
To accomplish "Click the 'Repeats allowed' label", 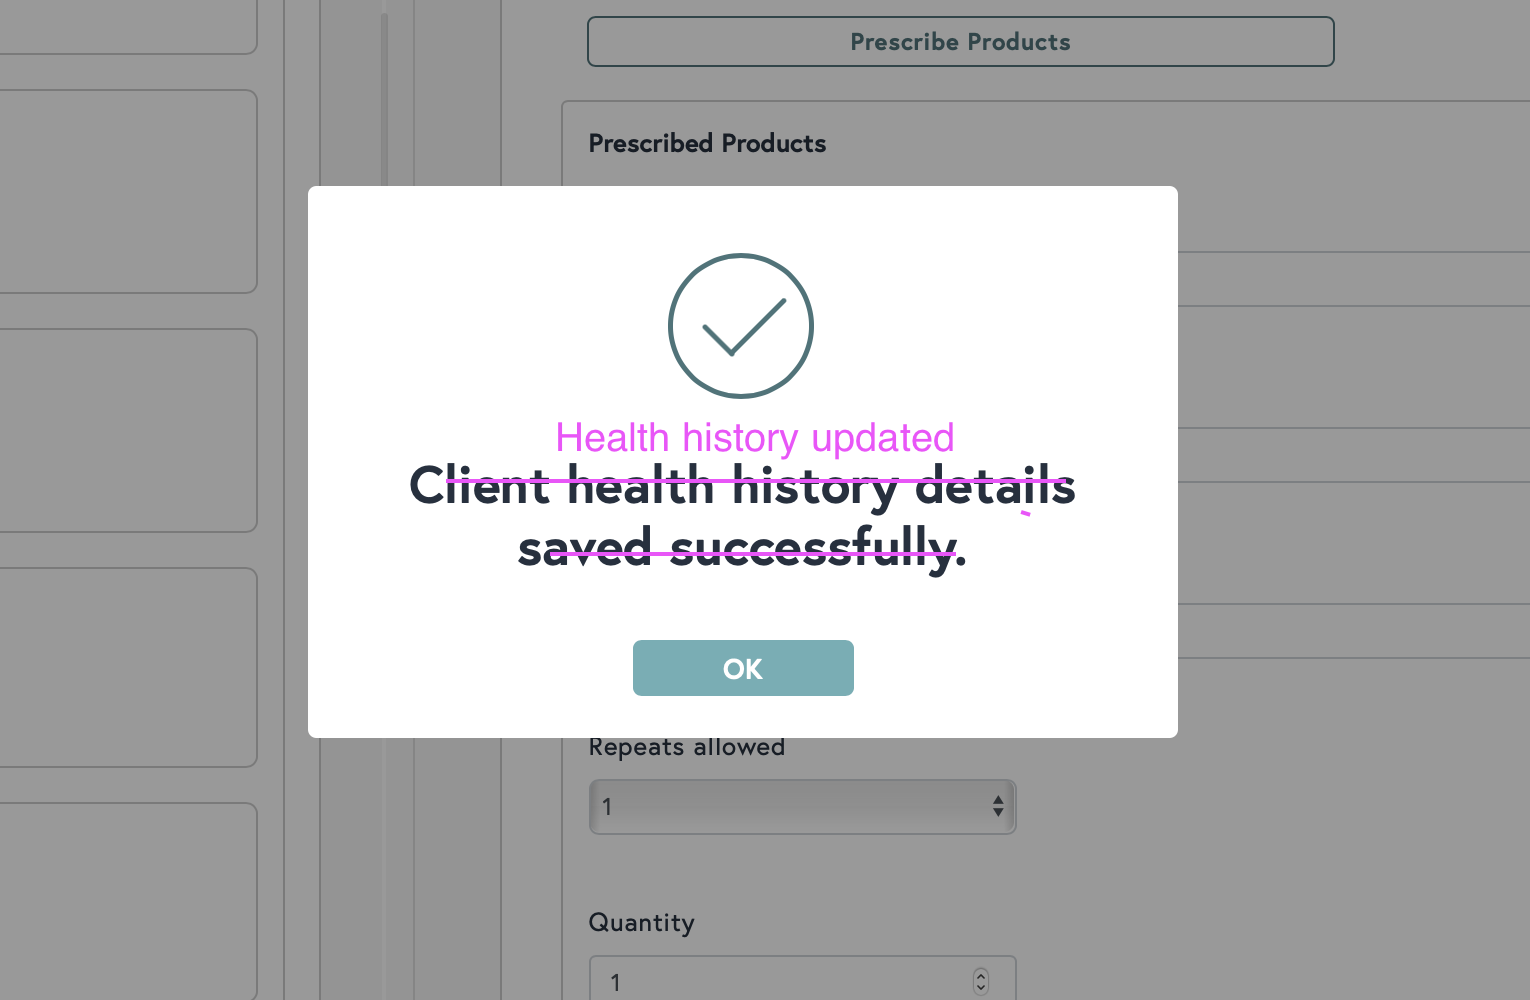I will tap(686, 748).
